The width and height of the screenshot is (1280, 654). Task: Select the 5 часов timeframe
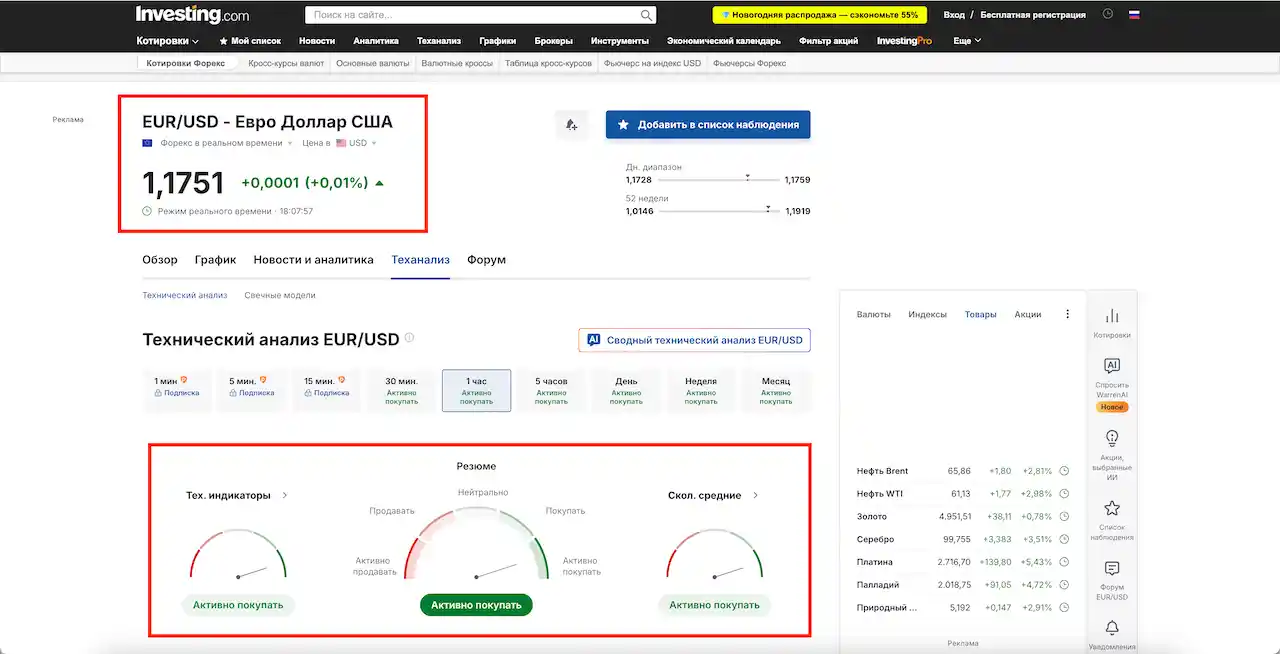tap(551, 390)
